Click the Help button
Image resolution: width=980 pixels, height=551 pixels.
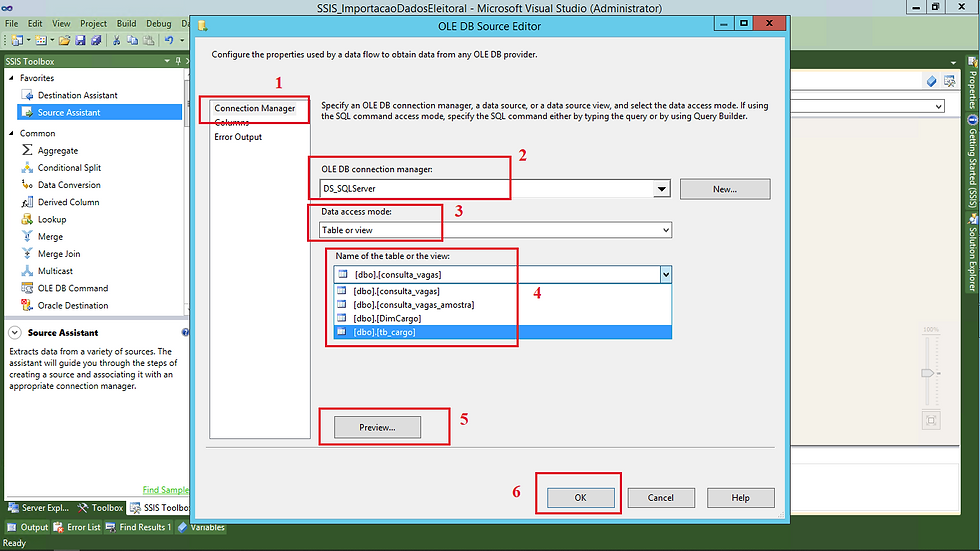click(741, 498)
